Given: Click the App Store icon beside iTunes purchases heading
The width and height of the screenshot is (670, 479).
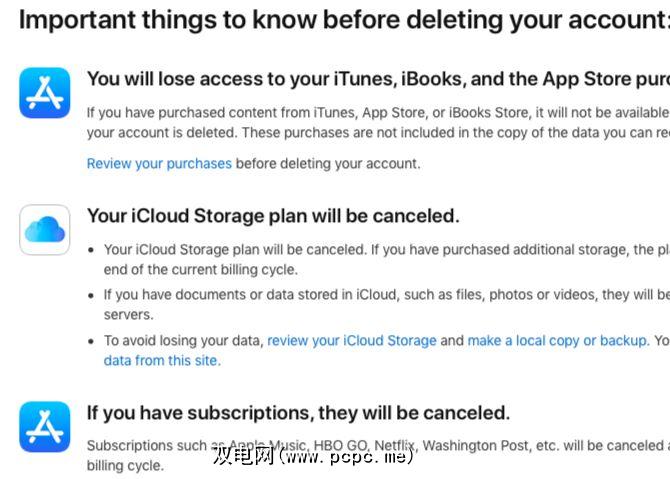Looking at the screenshot, I should pos(45,93).
